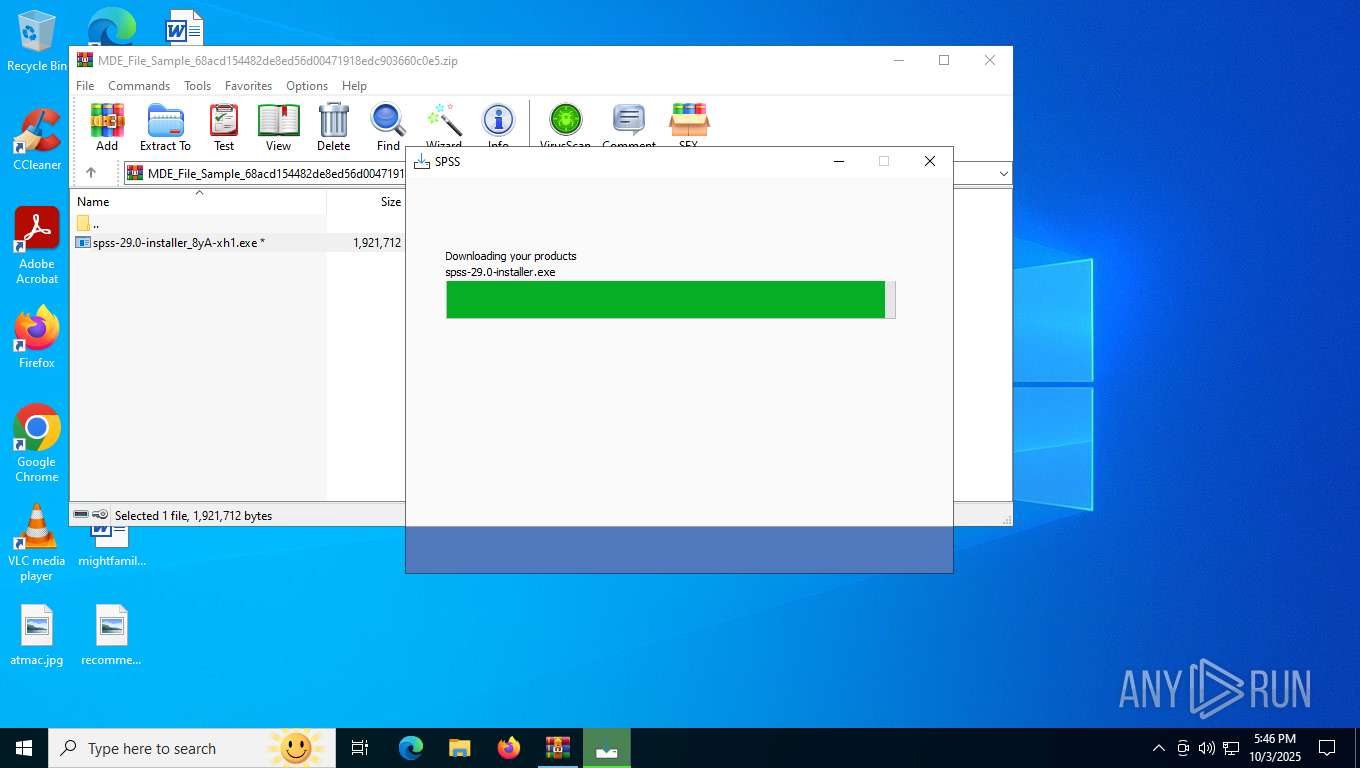
Task: Click the file size 1,921,712 cell
Action: point(377,242)
